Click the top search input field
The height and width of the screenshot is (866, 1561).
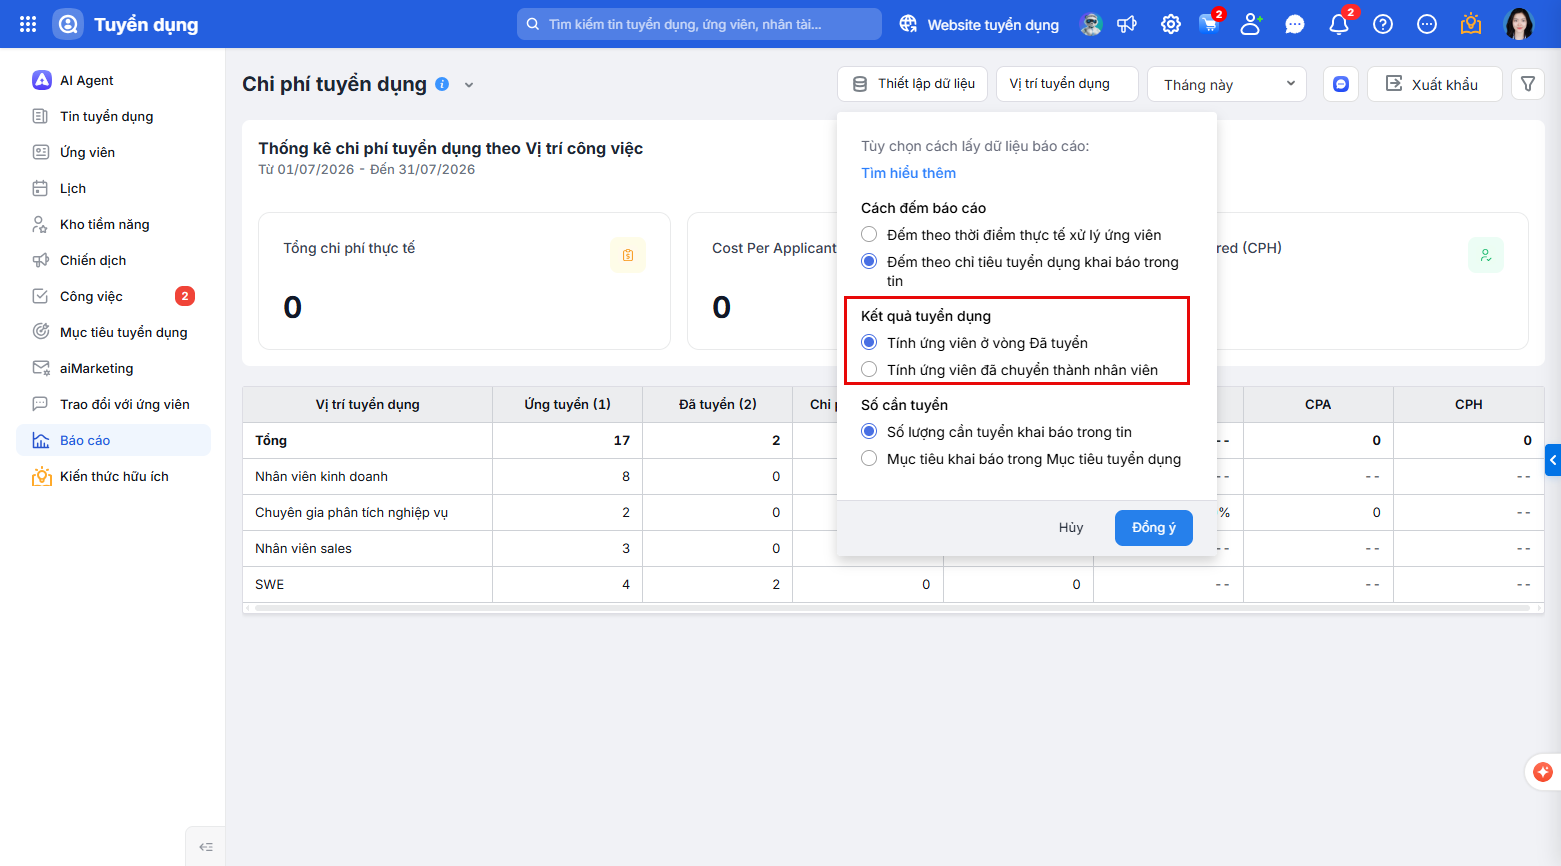pyautogui.click(x=699, y=24)
